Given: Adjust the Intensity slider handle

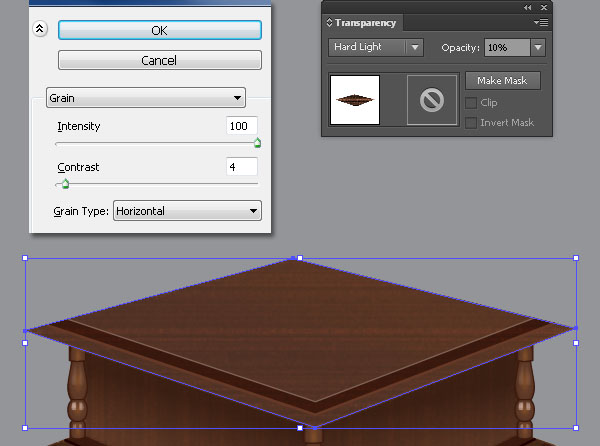Looking at the screenshot, I should [x=258, y=143].
